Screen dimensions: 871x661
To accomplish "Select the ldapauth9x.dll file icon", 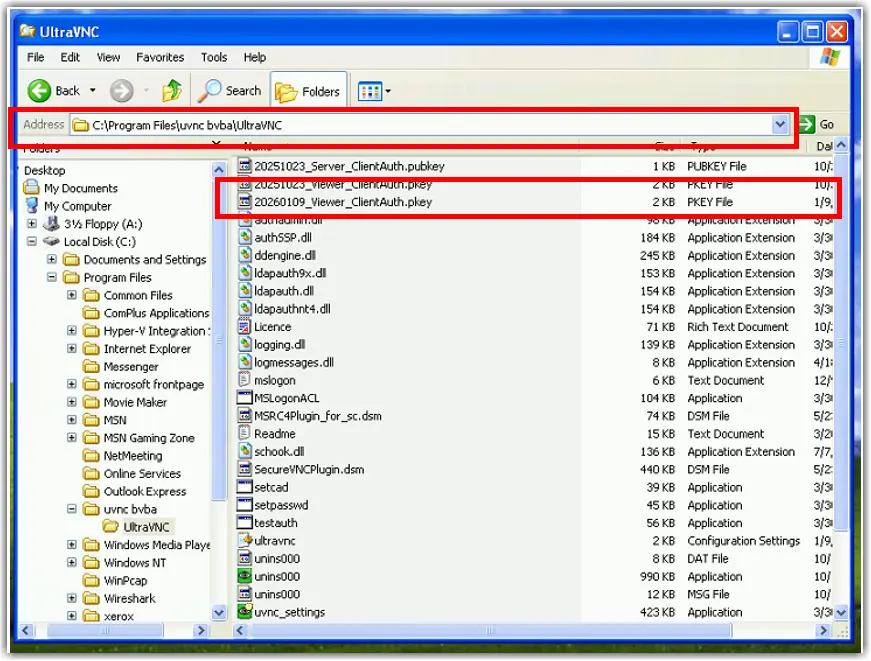I will point(244,273).
